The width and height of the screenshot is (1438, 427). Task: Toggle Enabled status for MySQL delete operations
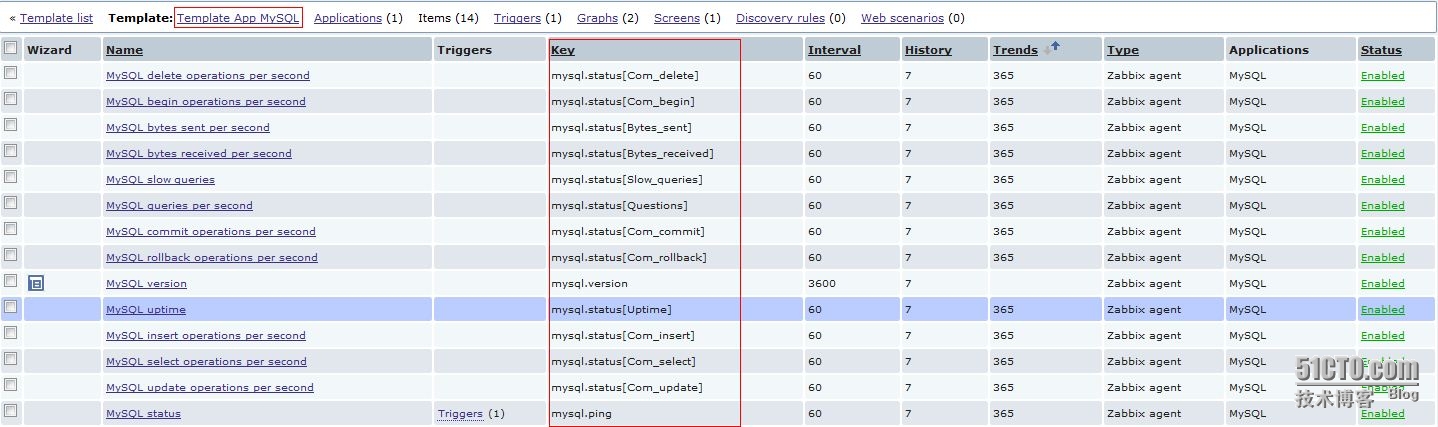[x=1382, y=76]
